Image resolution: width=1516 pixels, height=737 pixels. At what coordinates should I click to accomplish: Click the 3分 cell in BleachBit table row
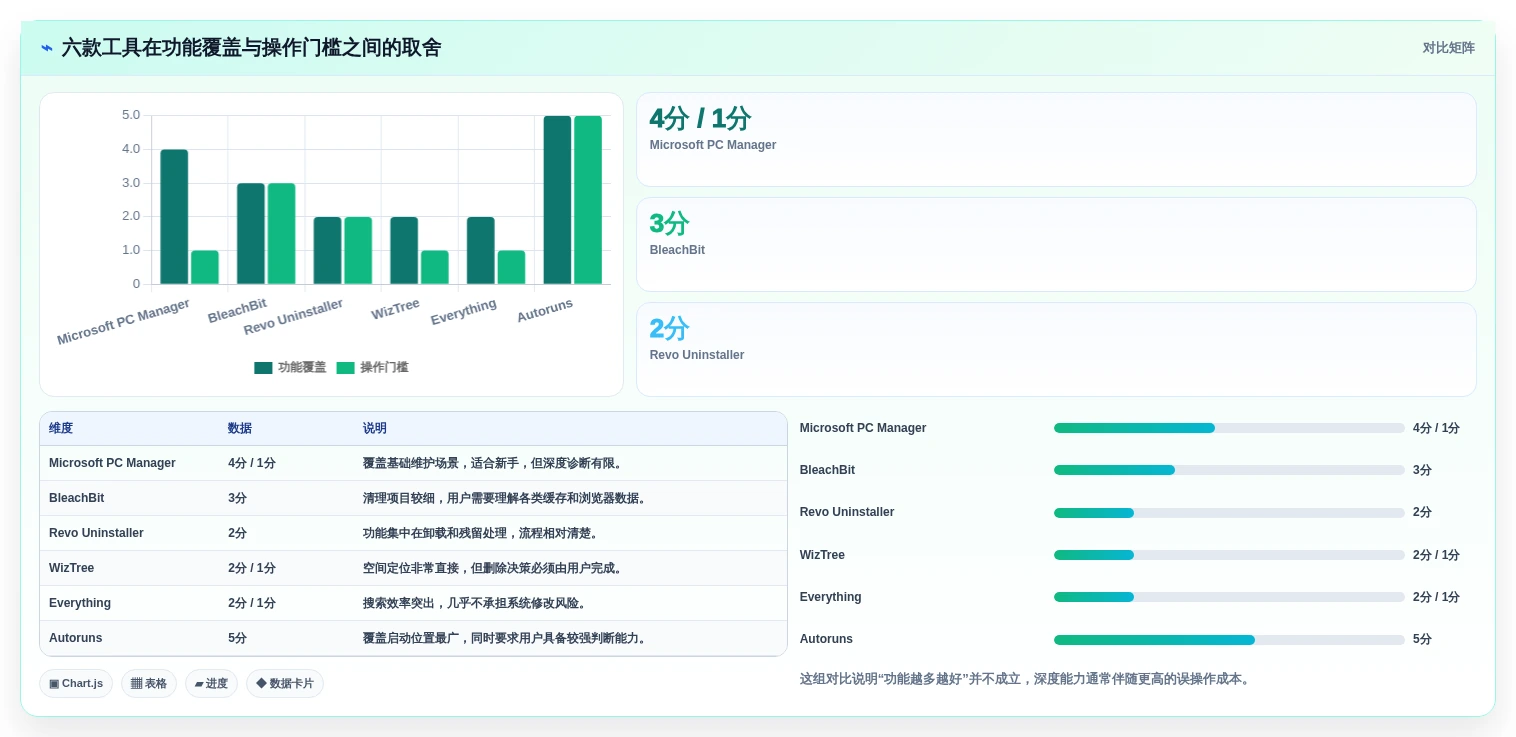(x=237, y=498)
